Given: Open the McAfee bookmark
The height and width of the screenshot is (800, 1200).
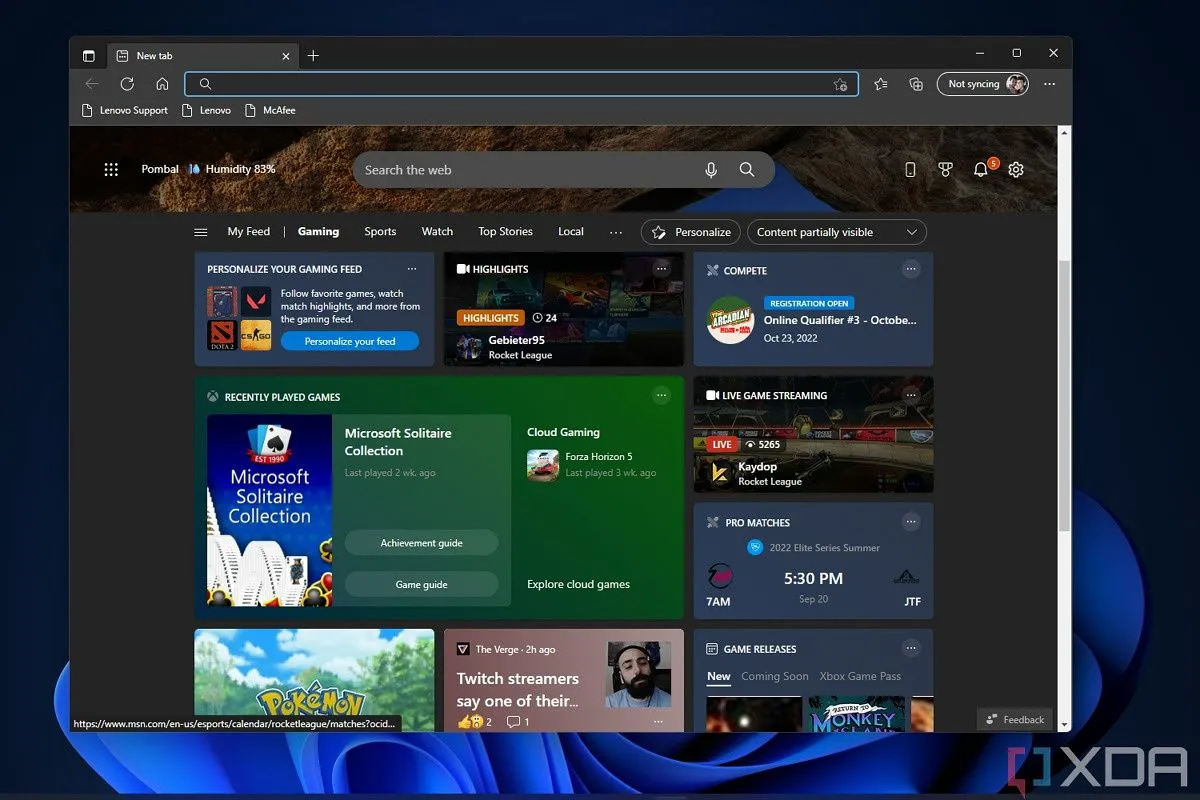Looking at the screenshot, I should tap(270, 110).
